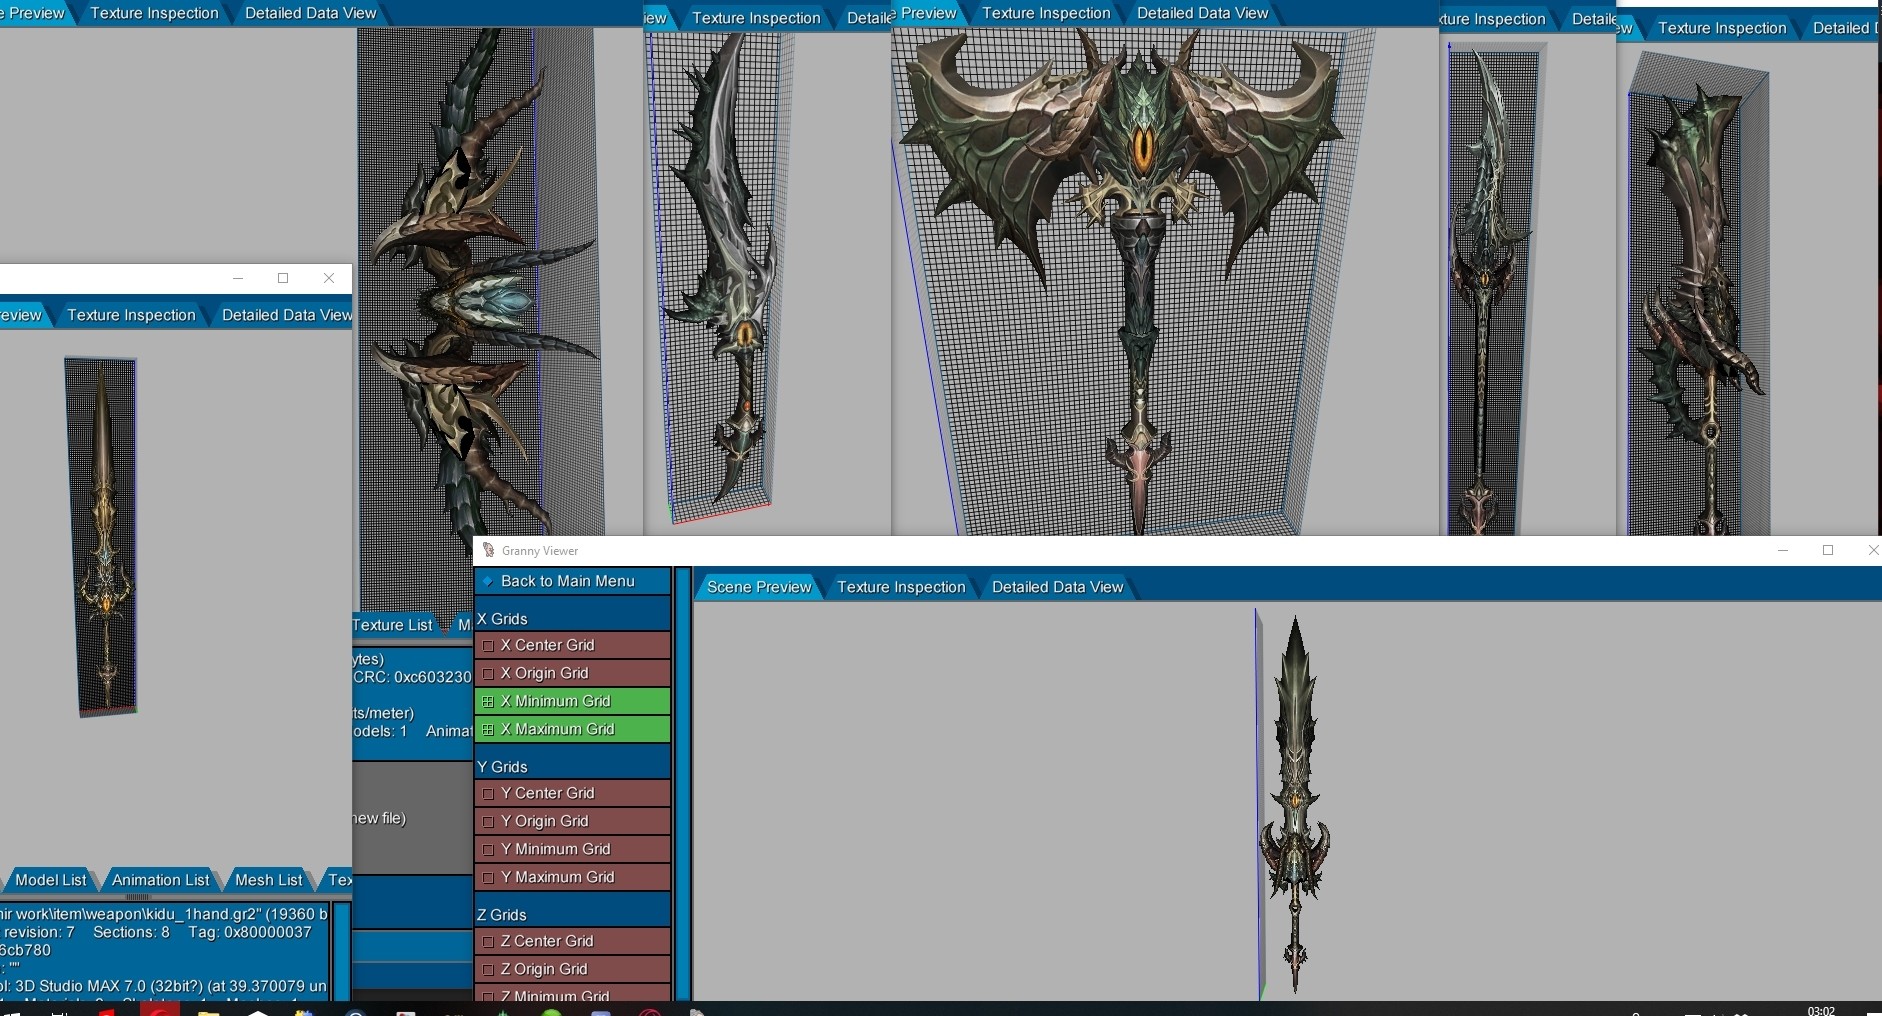Click the dark sword model in front scene preview
This screenshot has width=1882, height=1016.
point(1295,805)
